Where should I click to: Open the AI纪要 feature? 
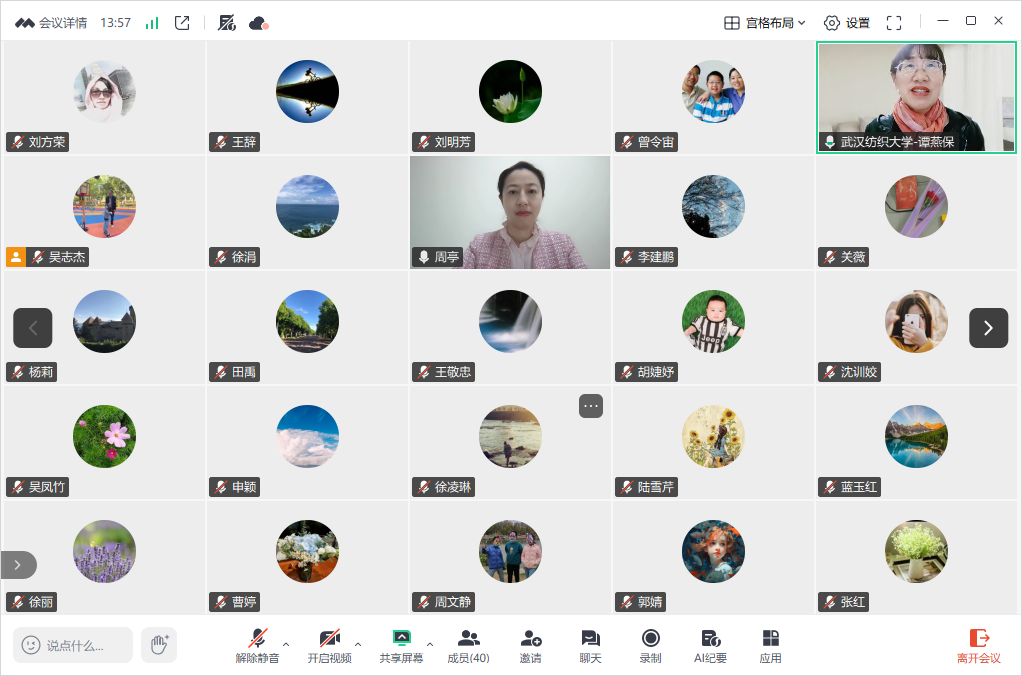point(710,645)
